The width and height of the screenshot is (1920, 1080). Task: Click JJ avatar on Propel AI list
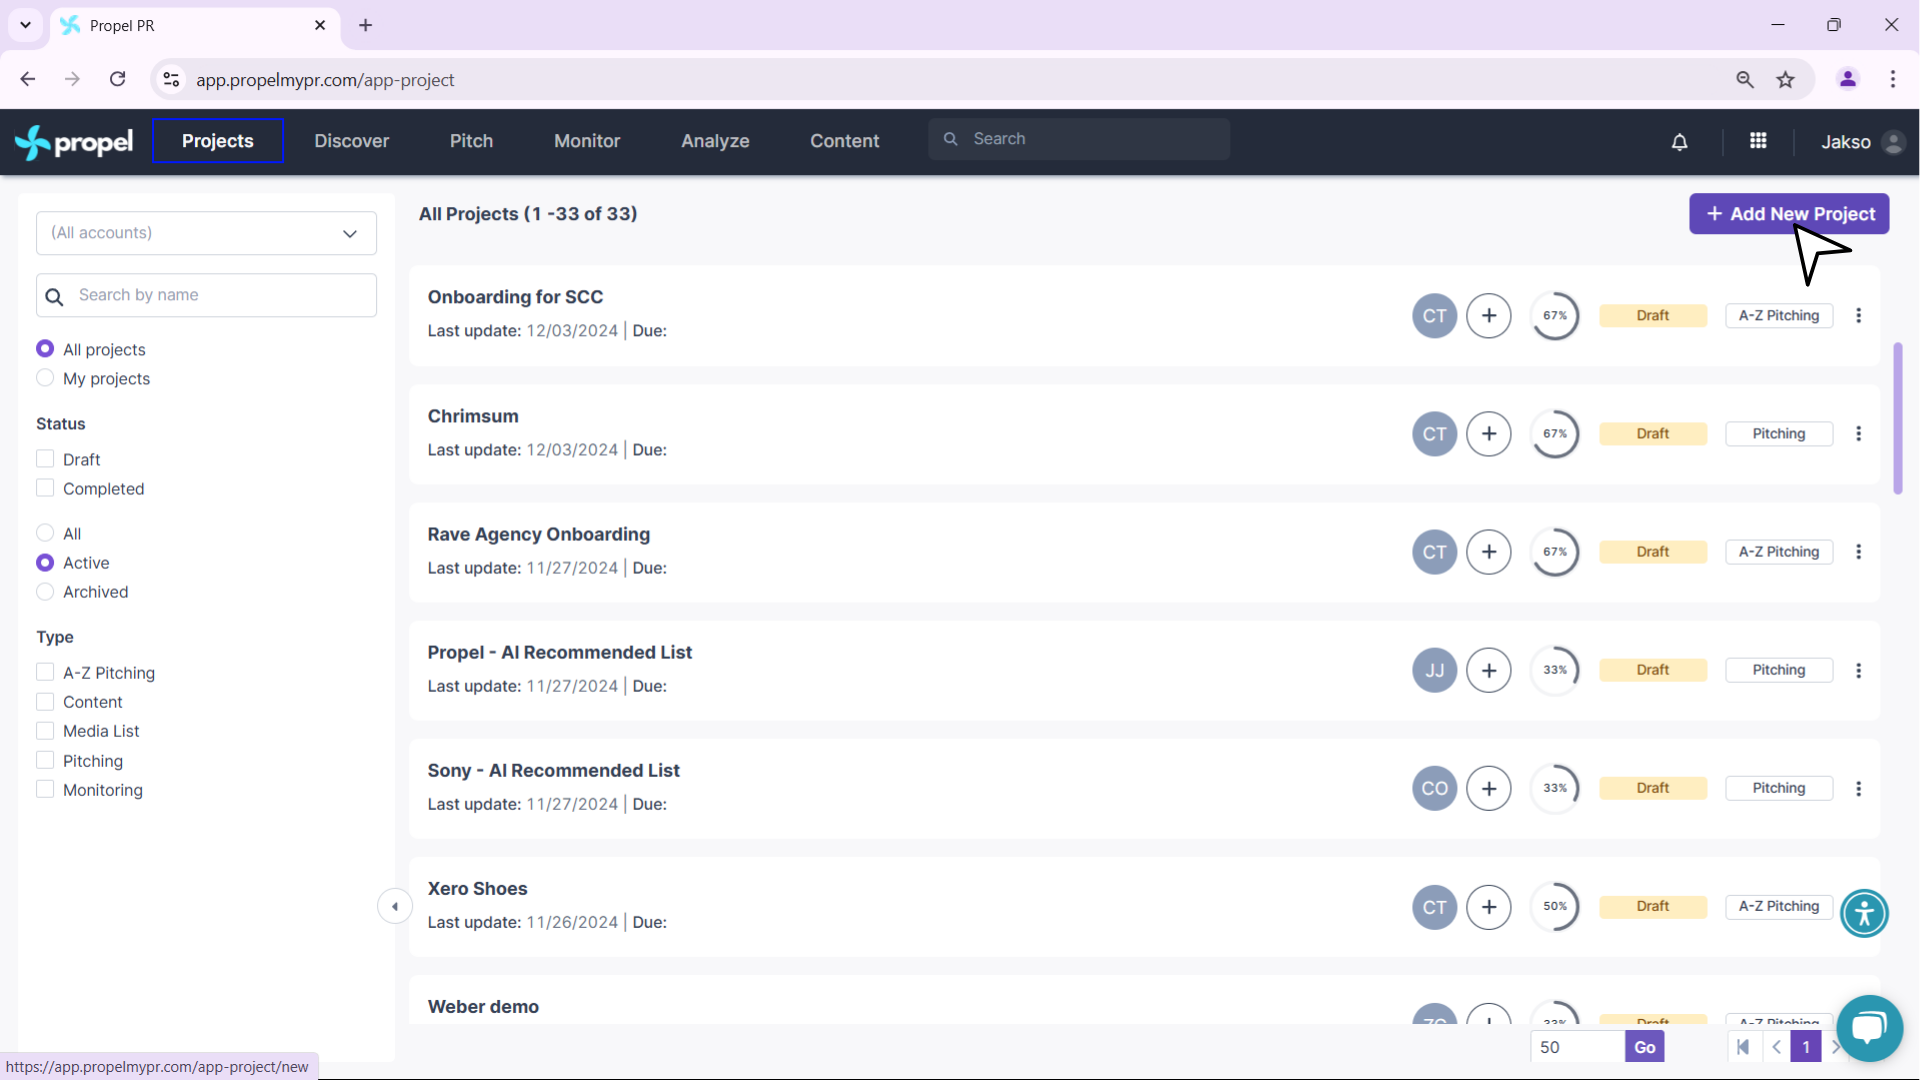tap(1435, 670)
